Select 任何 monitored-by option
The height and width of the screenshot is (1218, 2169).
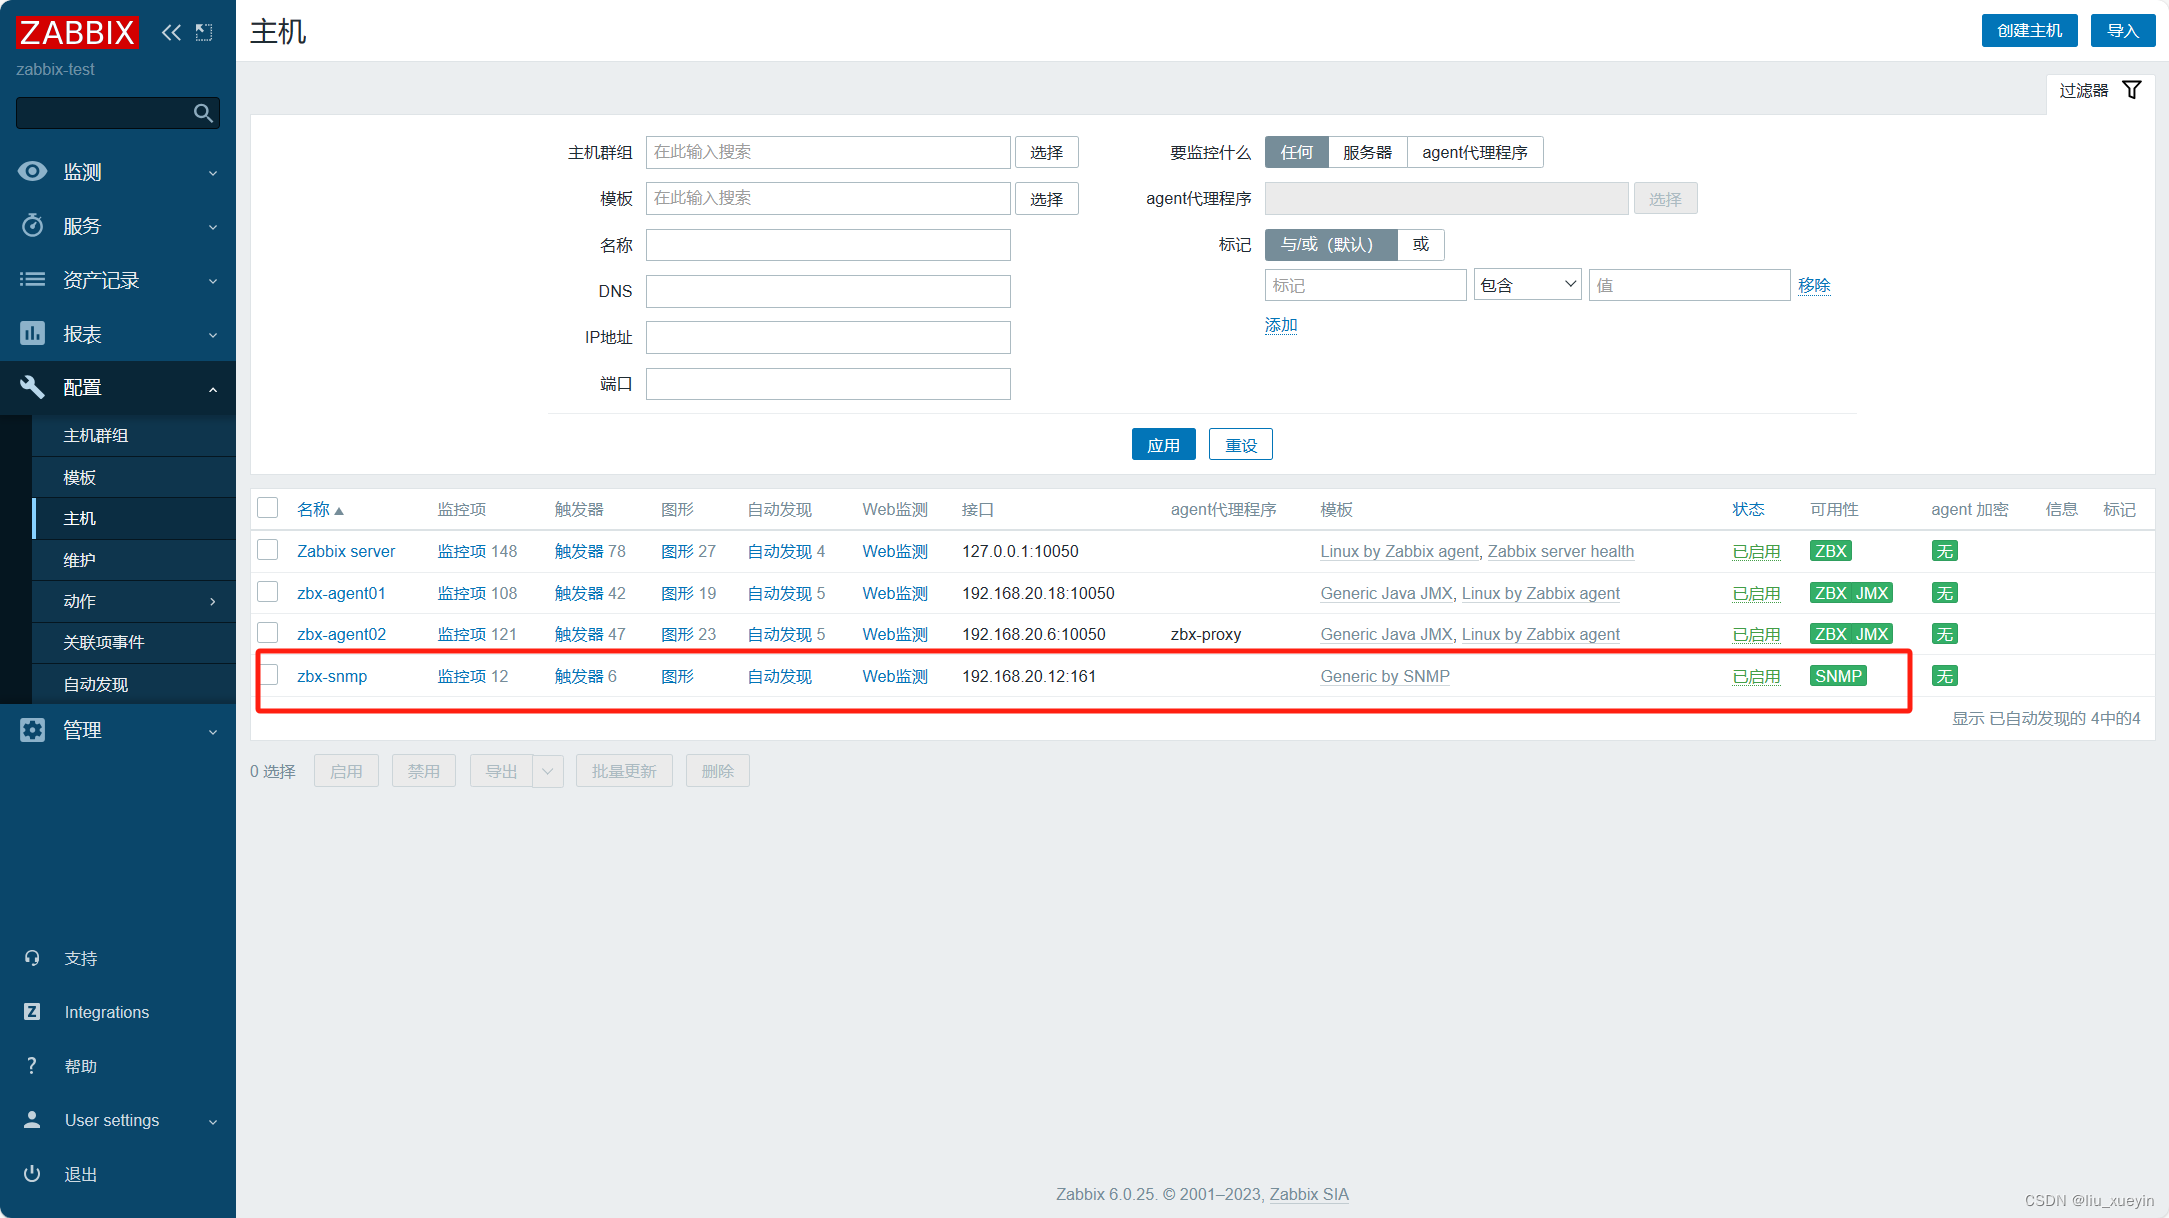1296,152
